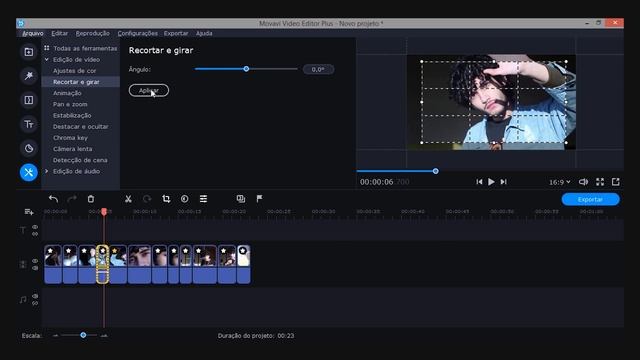Open the Ajuda menu
This screenshot has height=360, width=640.
click(204, 33)
